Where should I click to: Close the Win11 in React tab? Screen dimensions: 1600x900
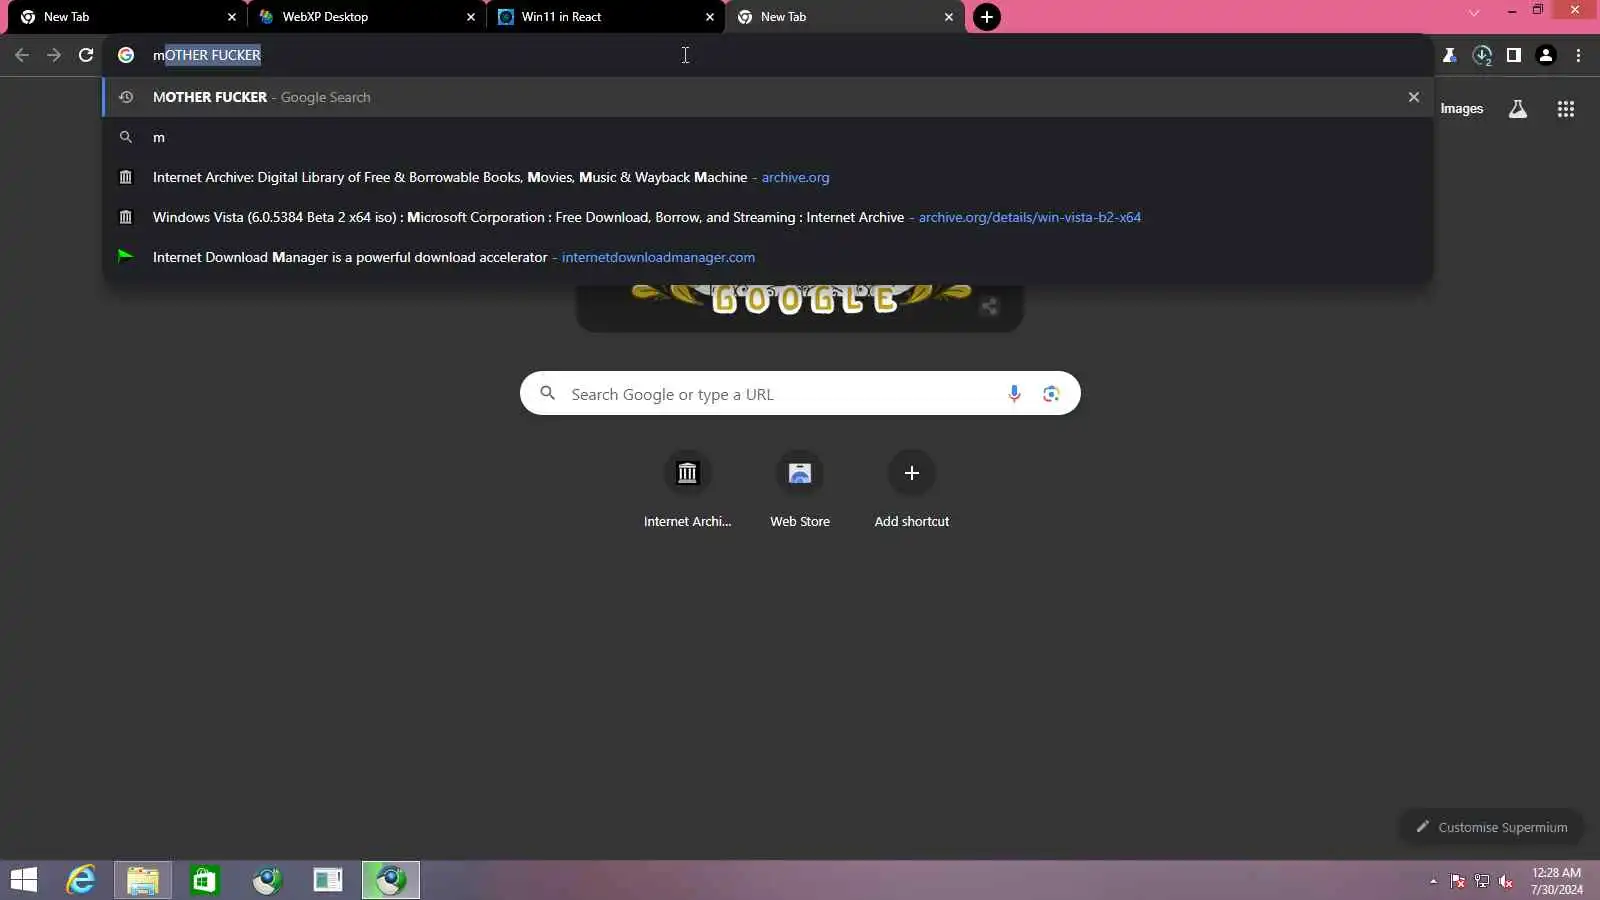[x=710, y=17]
